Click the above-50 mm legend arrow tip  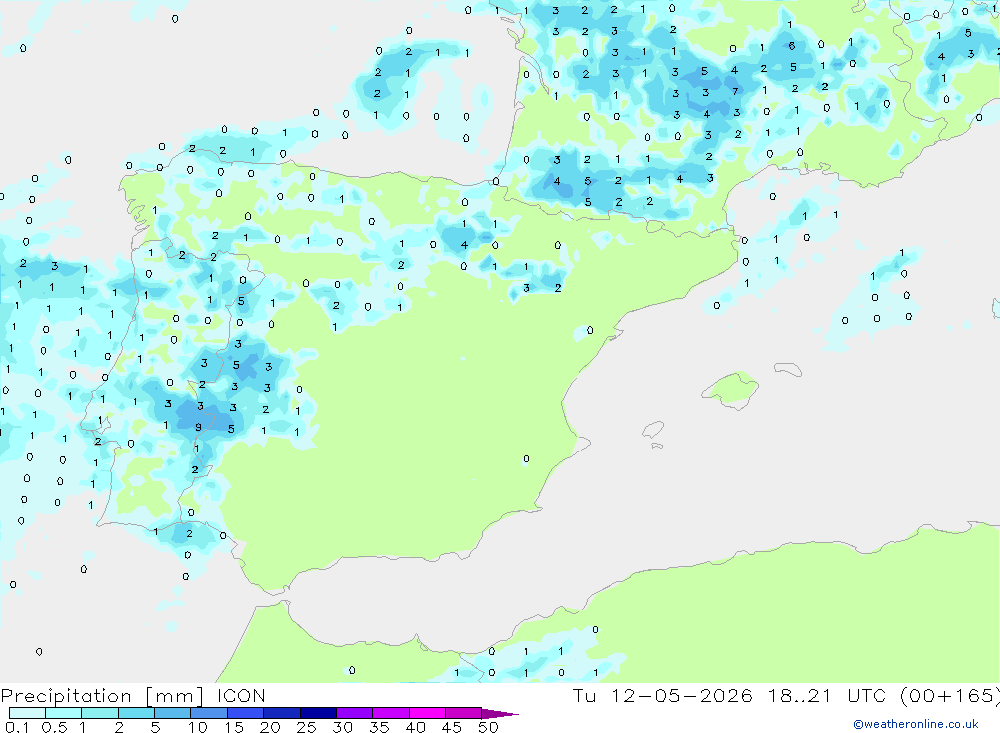(x=501, y=714)
